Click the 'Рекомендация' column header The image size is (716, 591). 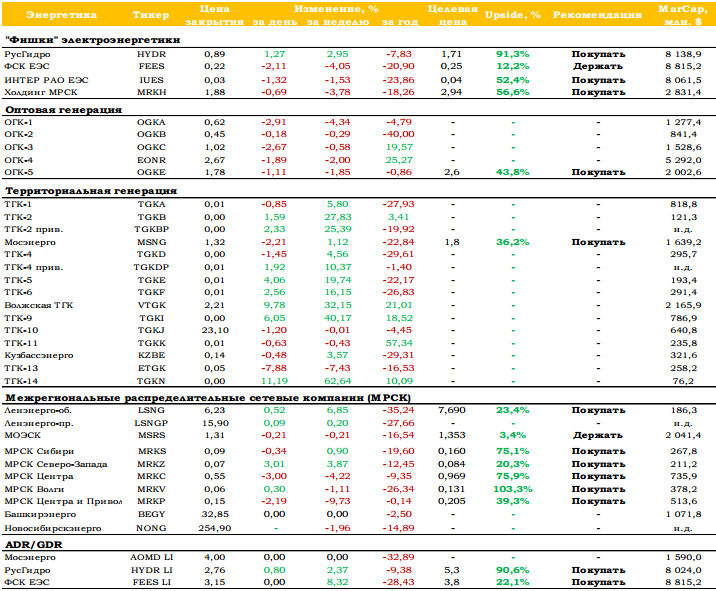(597, 15)
